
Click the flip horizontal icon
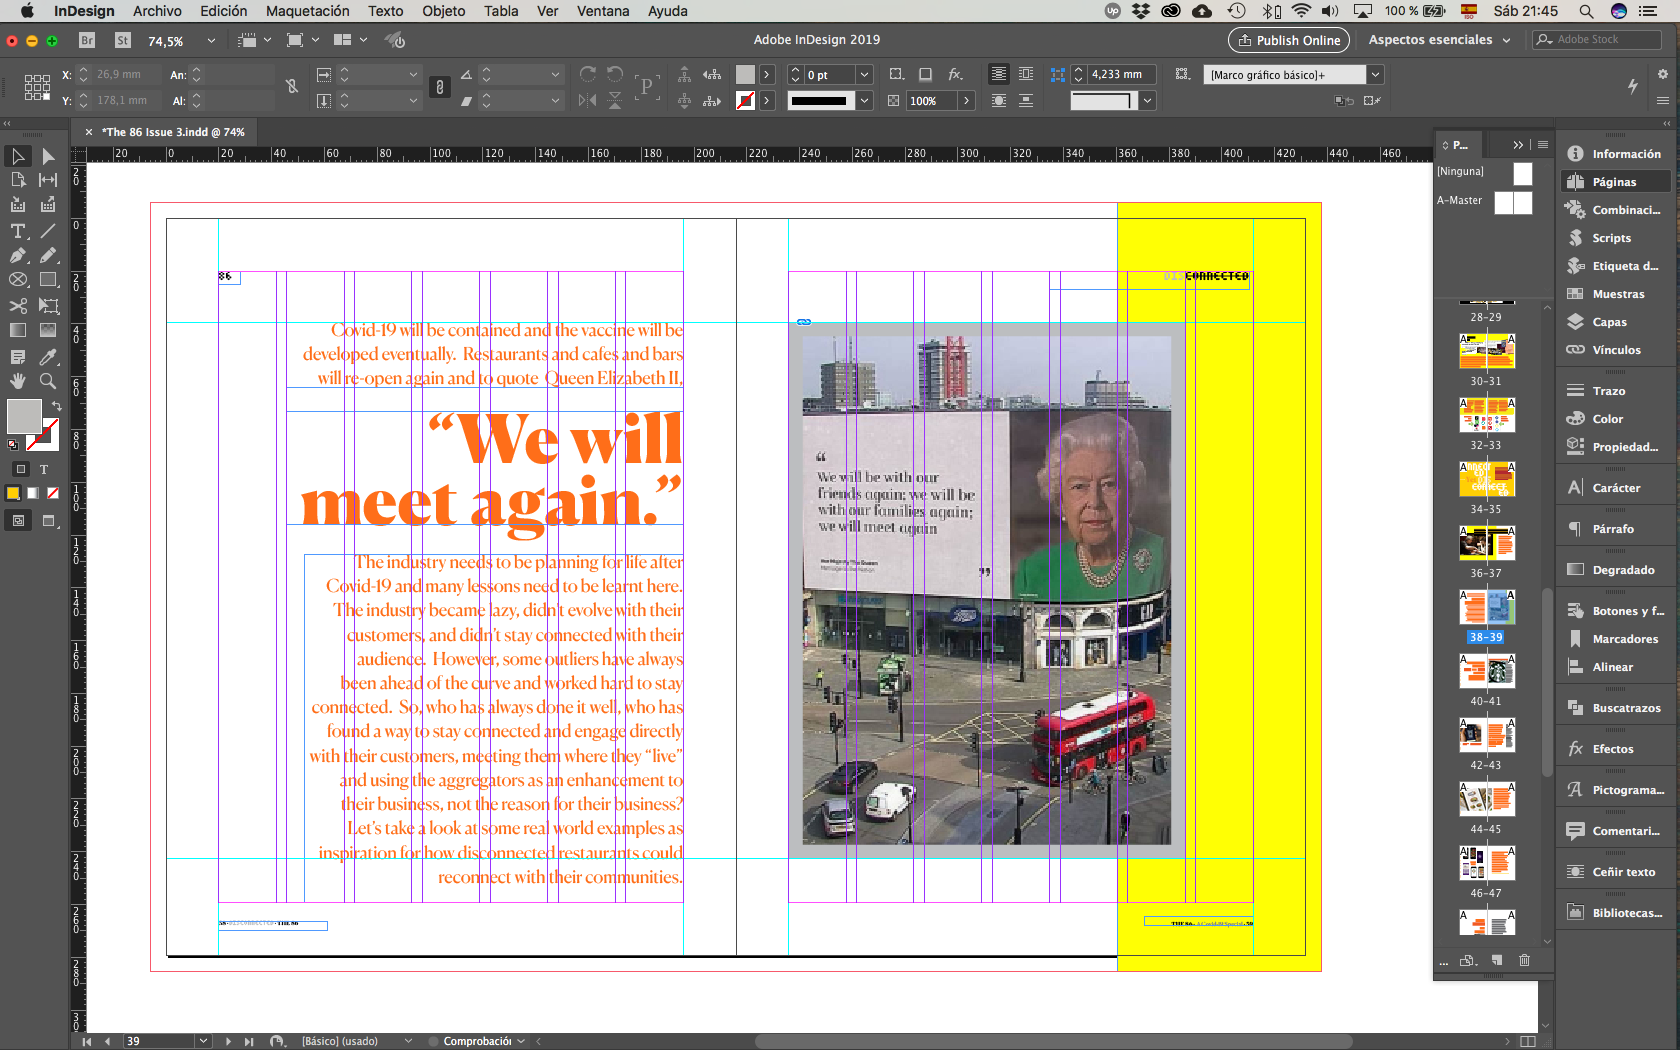(x=588, y=100)
